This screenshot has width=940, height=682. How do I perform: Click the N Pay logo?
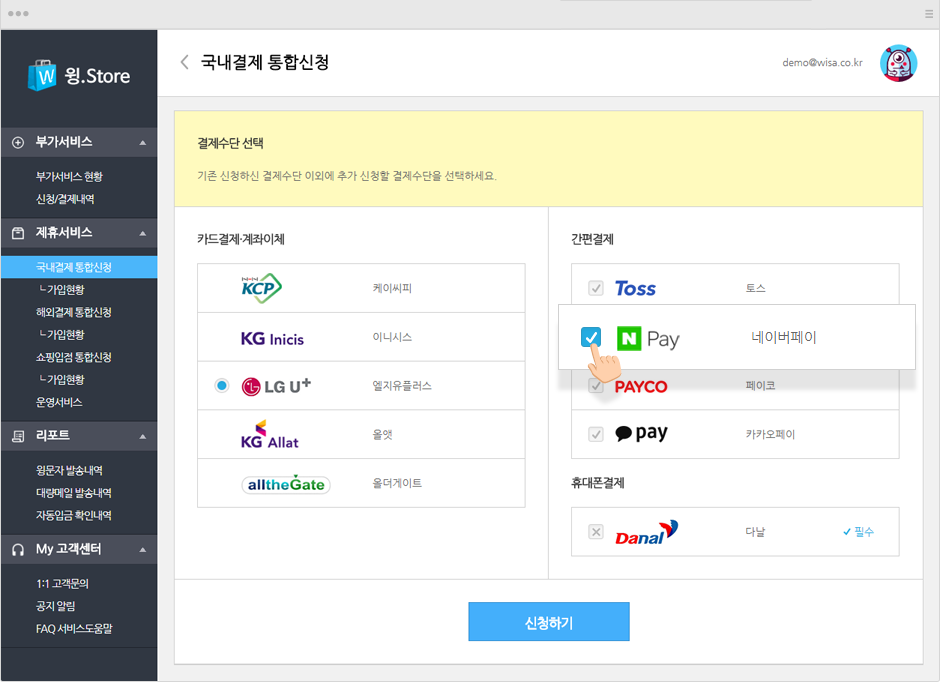pyautogui.click(x=648, y=339)
